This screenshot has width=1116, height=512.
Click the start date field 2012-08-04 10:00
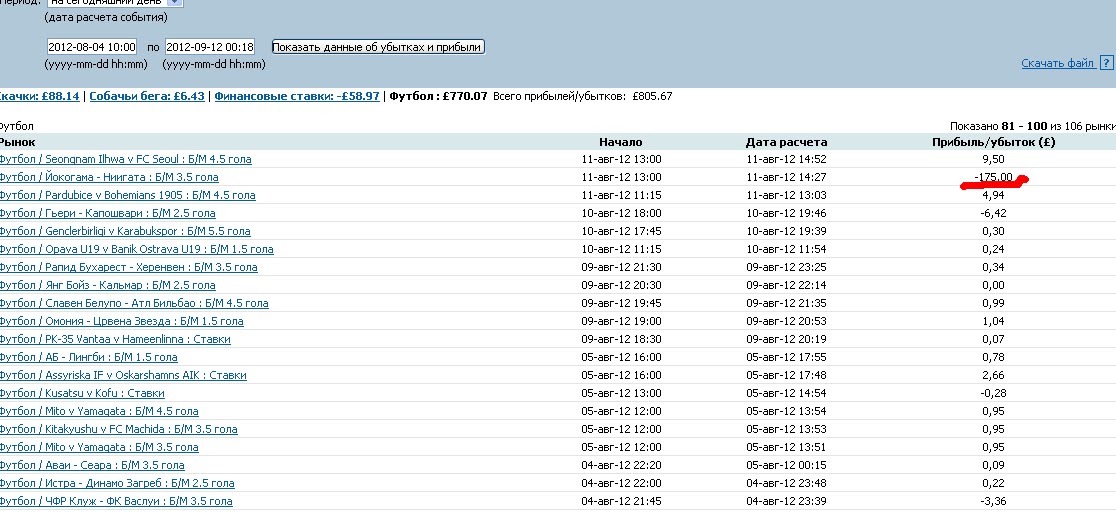coord(92,47)
